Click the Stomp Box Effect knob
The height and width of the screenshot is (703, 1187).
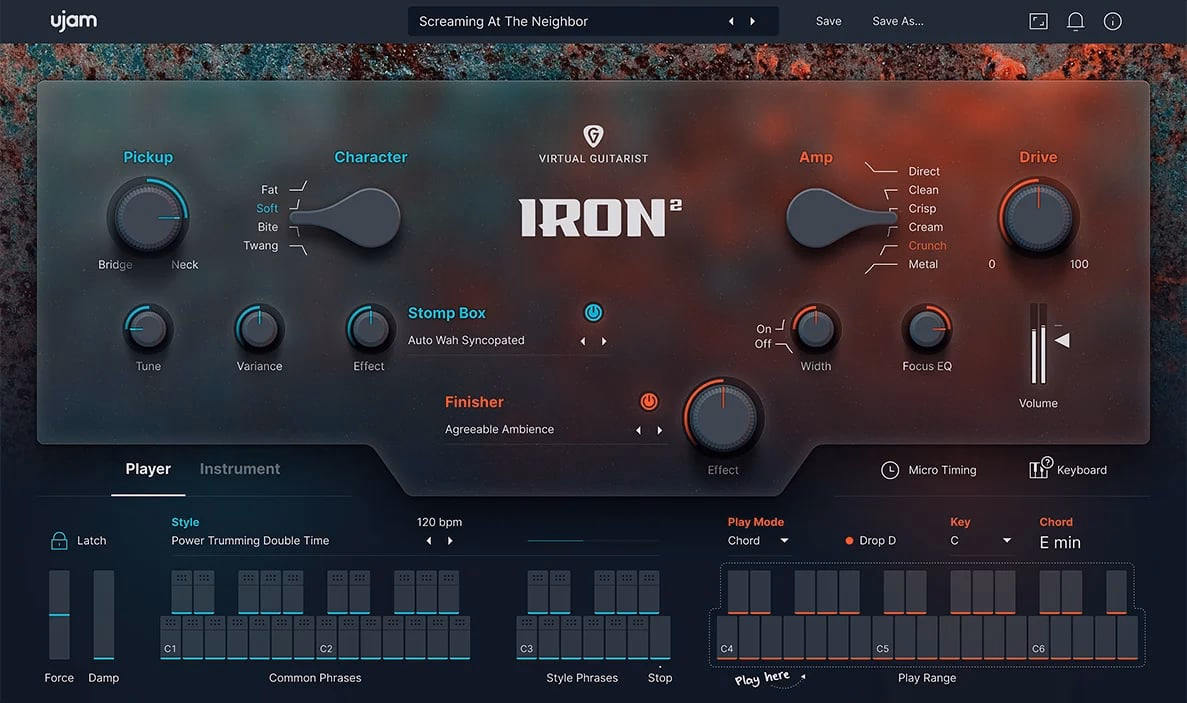click(x=369, y=329)
